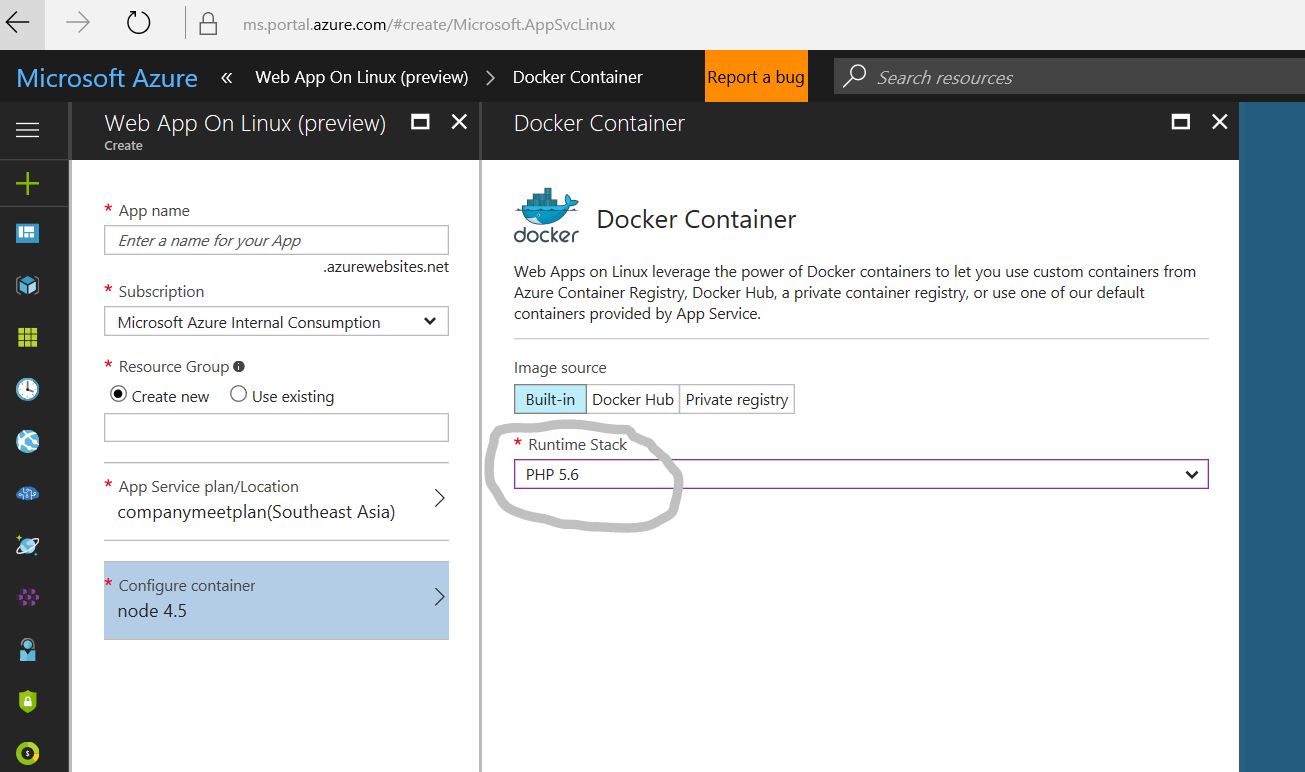Click the Docker whale logo
This screenshot has height=772, width=1305.
tap(546, 215)
